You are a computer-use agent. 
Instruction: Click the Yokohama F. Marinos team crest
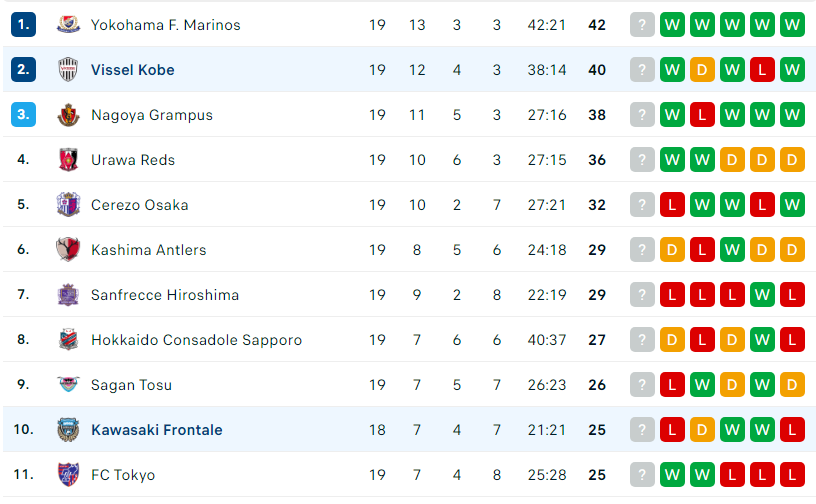[68, 24]
